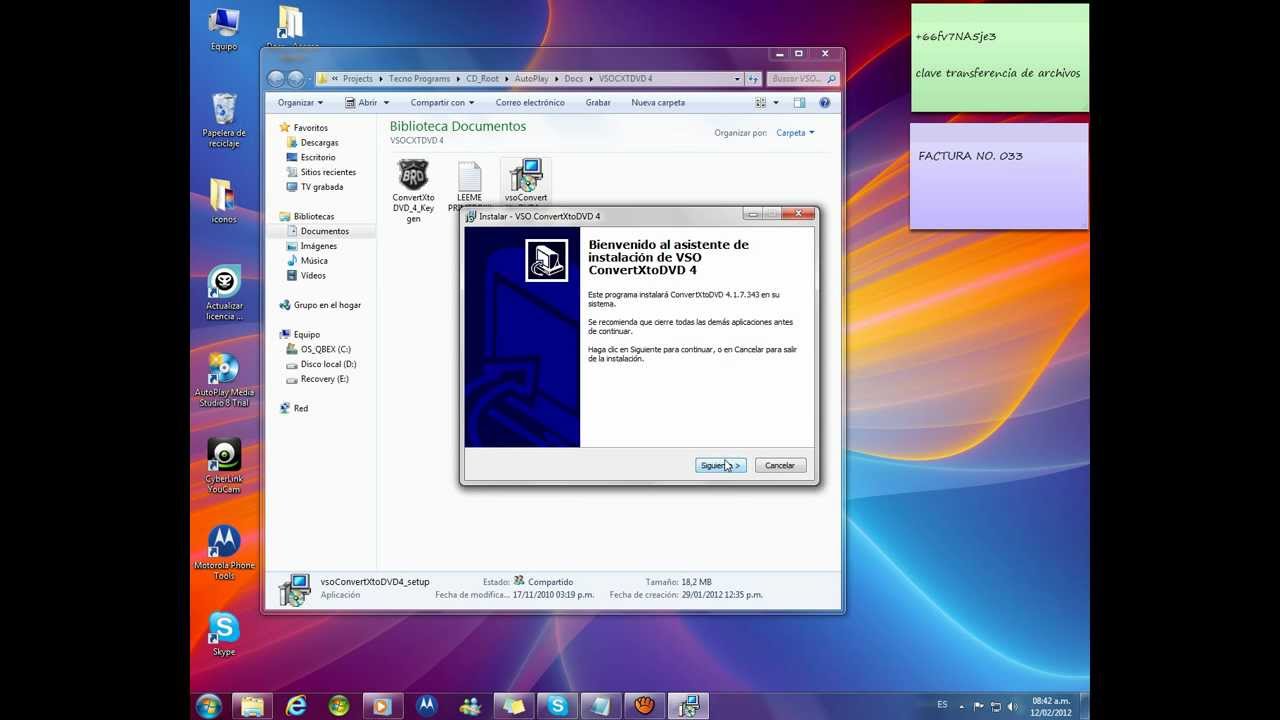Image resolution: width=1280 pixels, height=720 pixels.
Task: Open the iconos folder on desktop
Action: point(224,201)
